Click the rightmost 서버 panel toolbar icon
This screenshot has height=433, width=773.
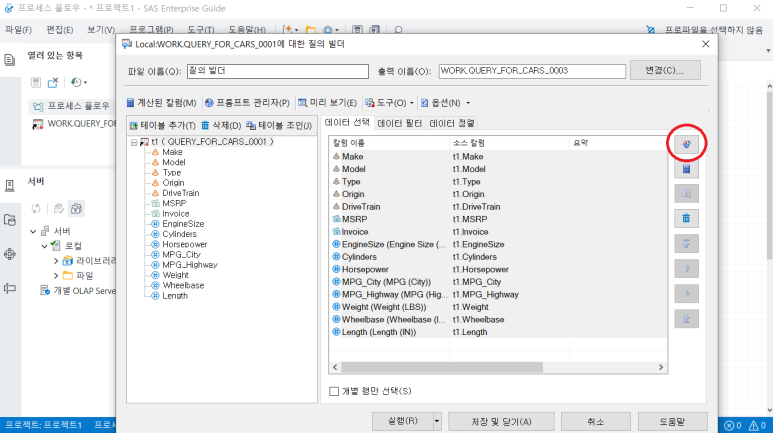76,209
